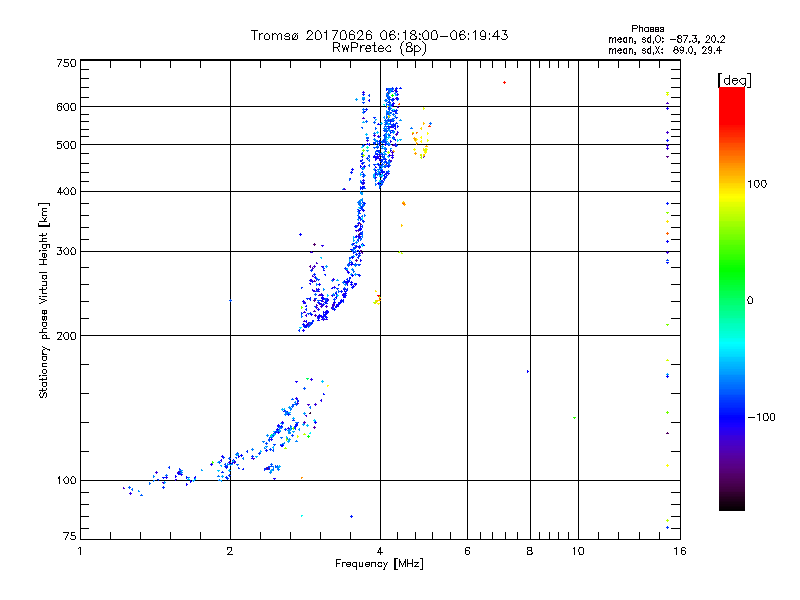Click the "Stationary phase Virtual Height [km]" label
This screenshot has height=600, width=800.
click(x=44, y=300)
